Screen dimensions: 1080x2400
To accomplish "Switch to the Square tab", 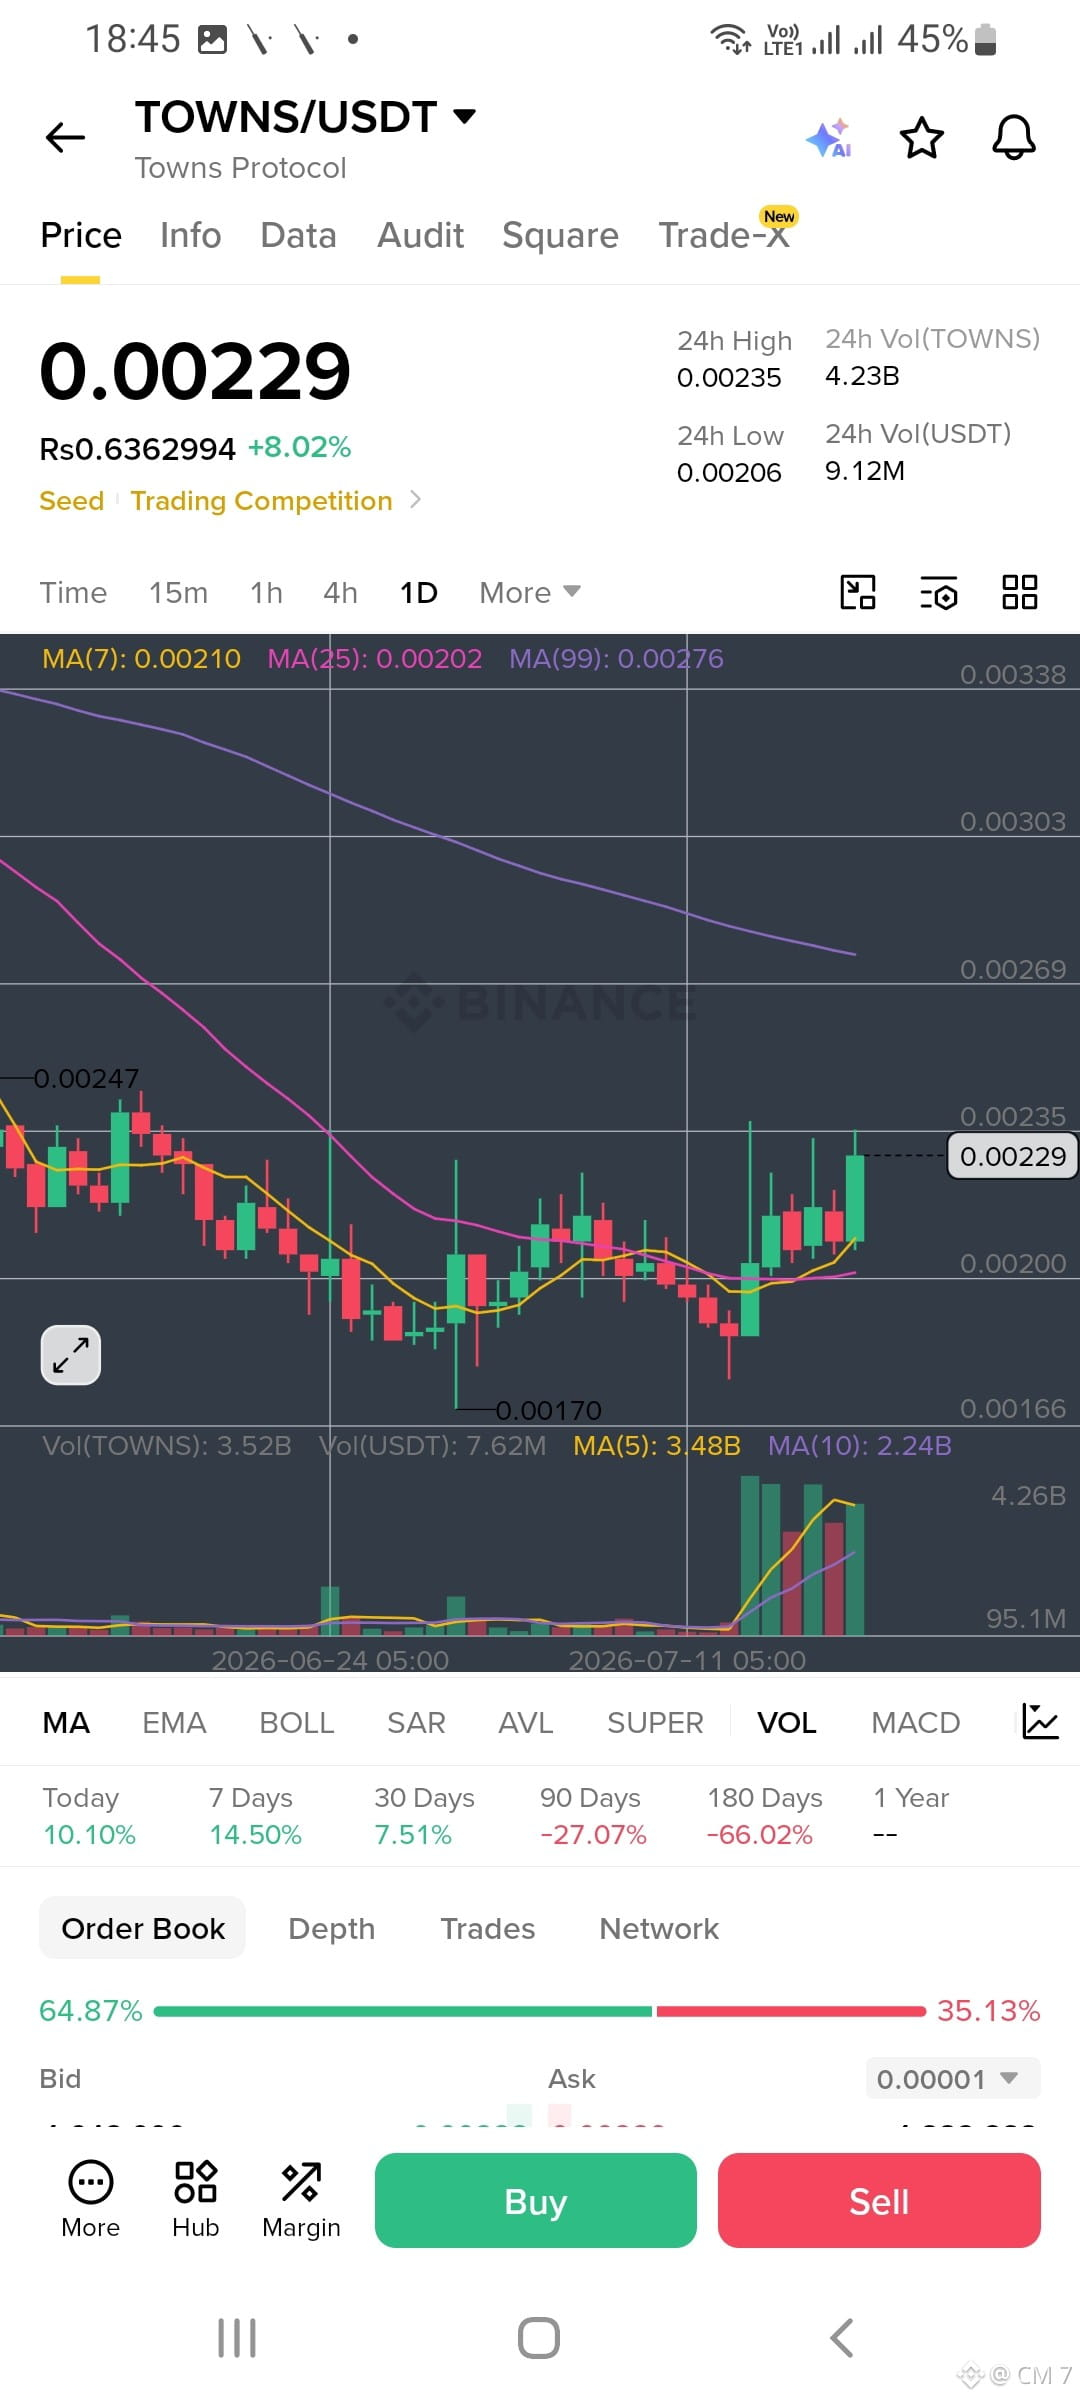I will click(560, 235).
